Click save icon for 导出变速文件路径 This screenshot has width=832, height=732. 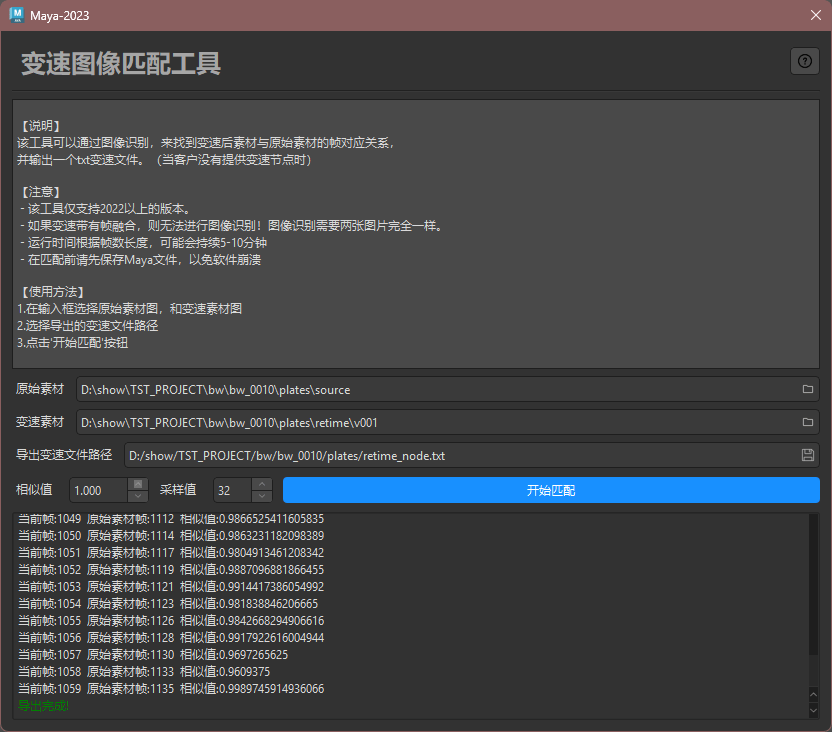click(807, 455)
